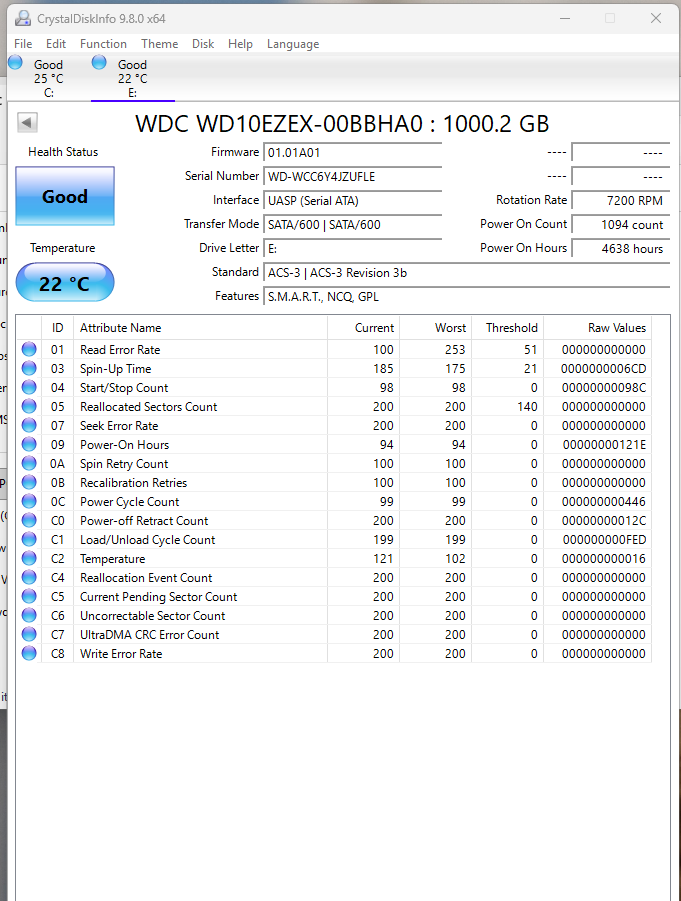Click the Features field
The image size is (681, 901).
(x=467, y=297)
